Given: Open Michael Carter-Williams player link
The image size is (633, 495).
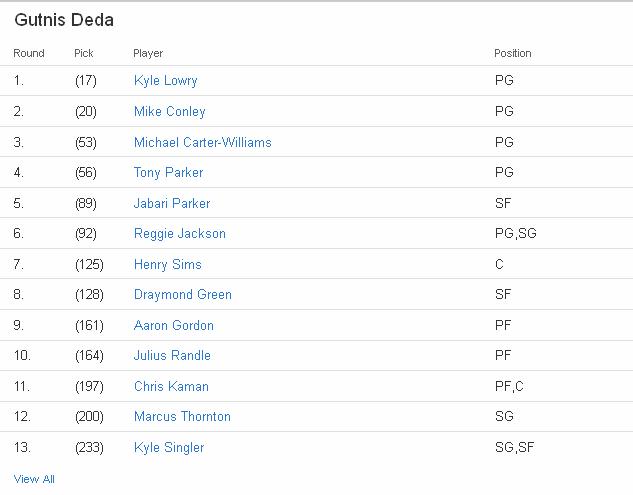Looking at the screenshot, I should [203, 143].
